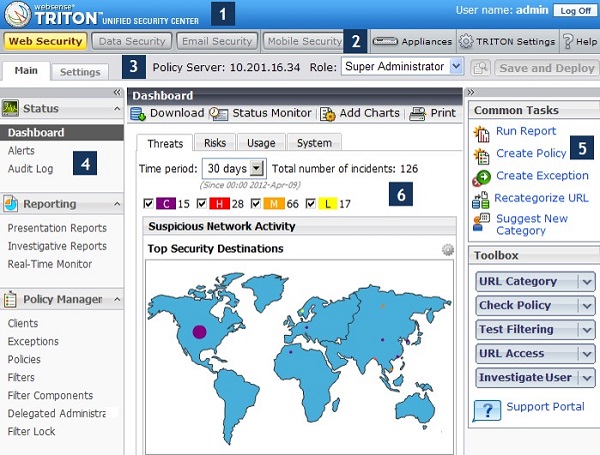Viewport: 600px width, 455px height.
Task: Click the yellow Low severity swatch
Action: point(328,204)
